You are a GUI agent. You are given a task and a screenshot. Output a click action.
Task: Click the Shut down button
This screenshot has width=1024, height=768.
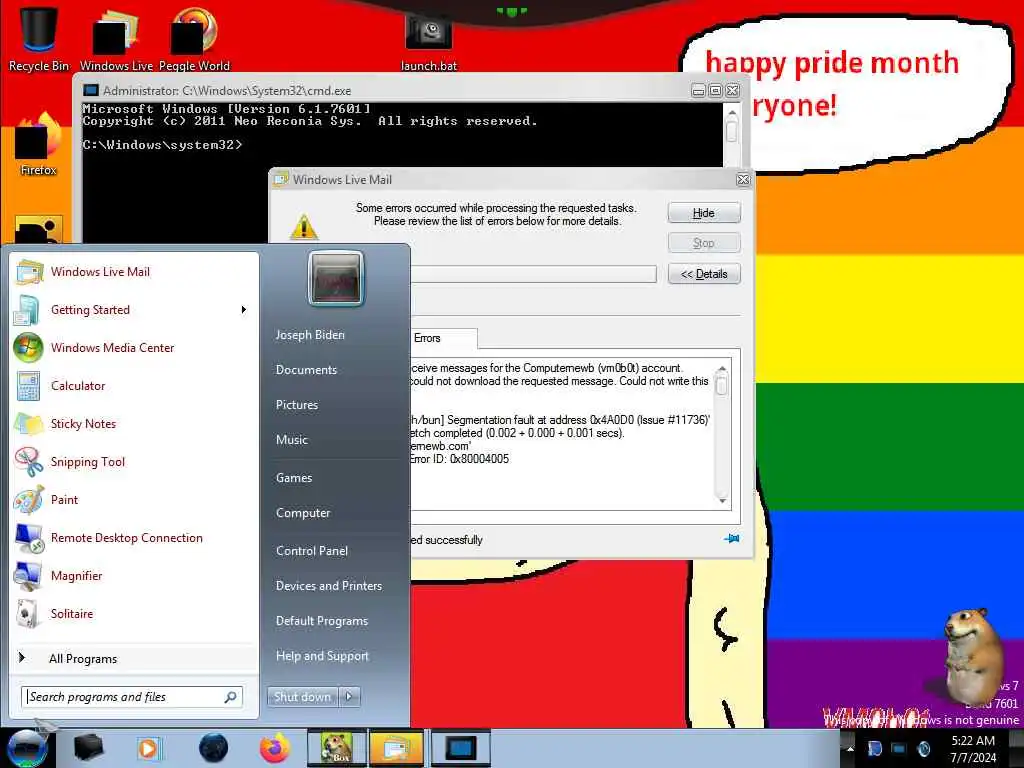302,697
